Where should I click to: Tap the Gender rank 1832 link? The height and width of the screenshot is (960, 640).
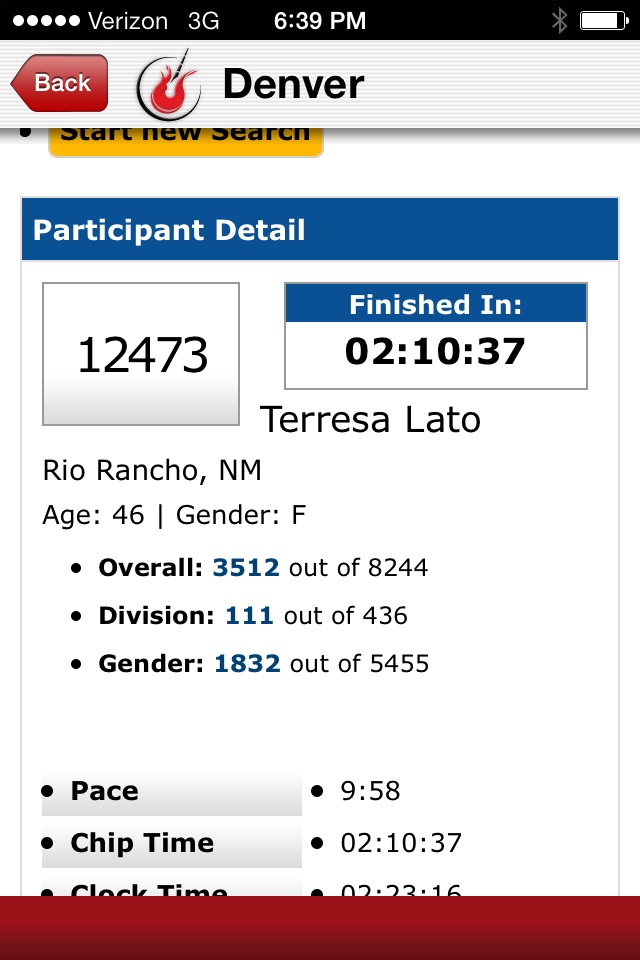click(x=246, y=664)
